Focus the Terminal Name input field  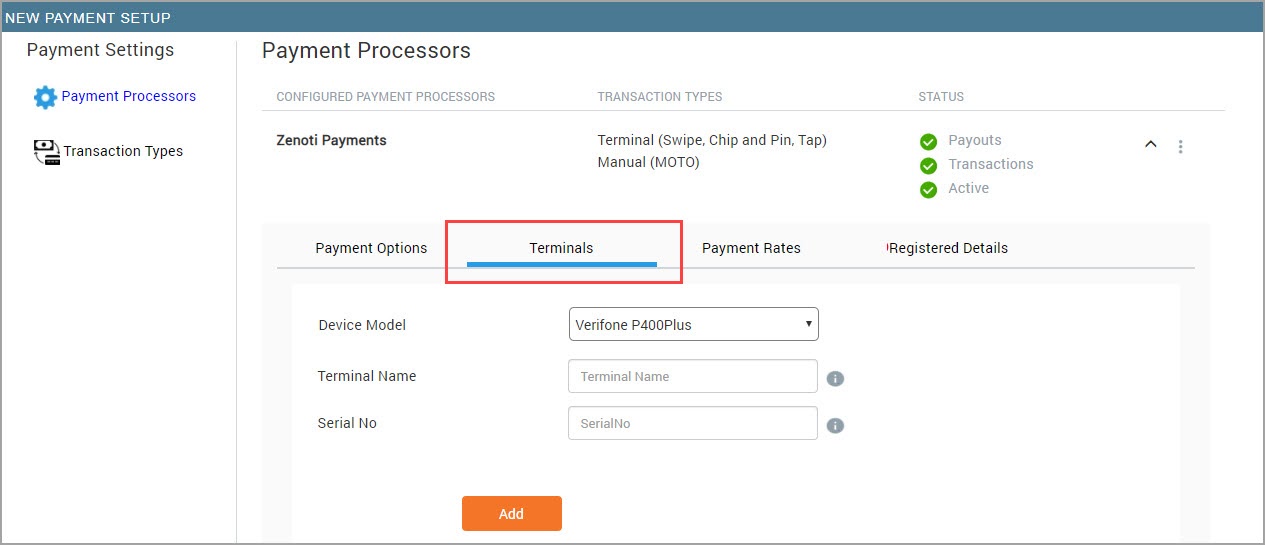(693, 376)
